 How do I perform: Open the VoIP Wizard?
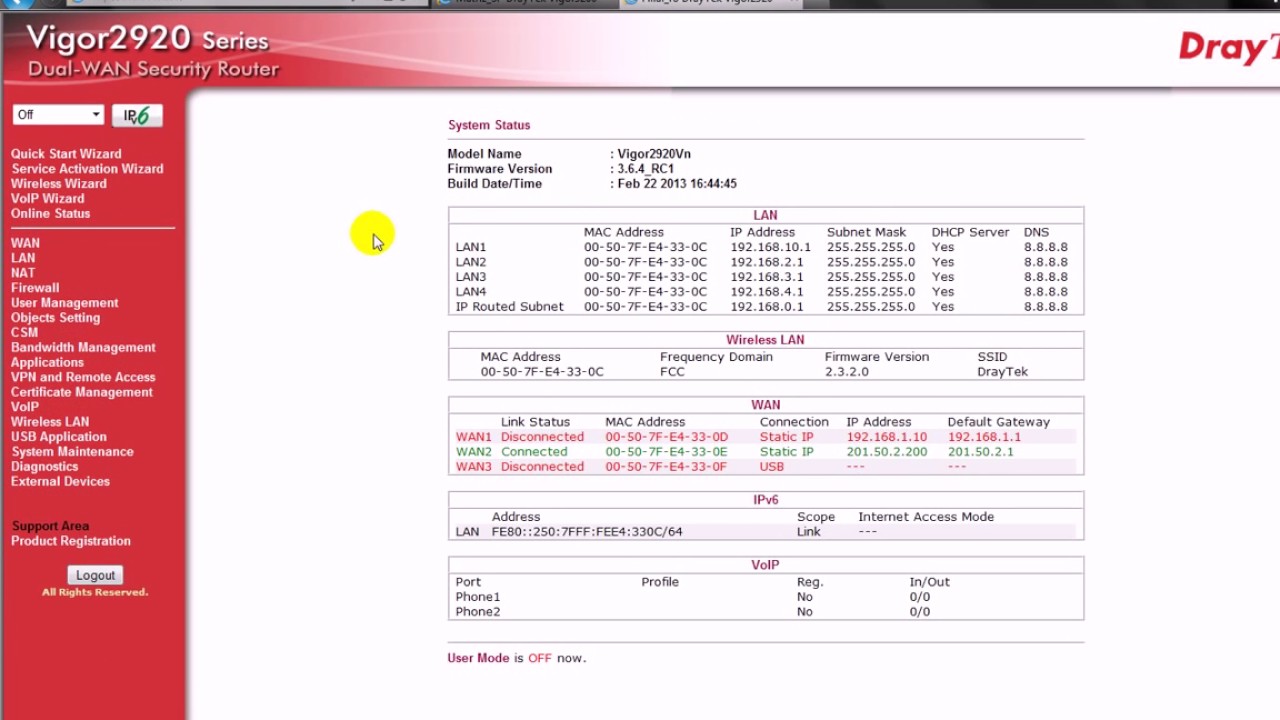point(47,199)
